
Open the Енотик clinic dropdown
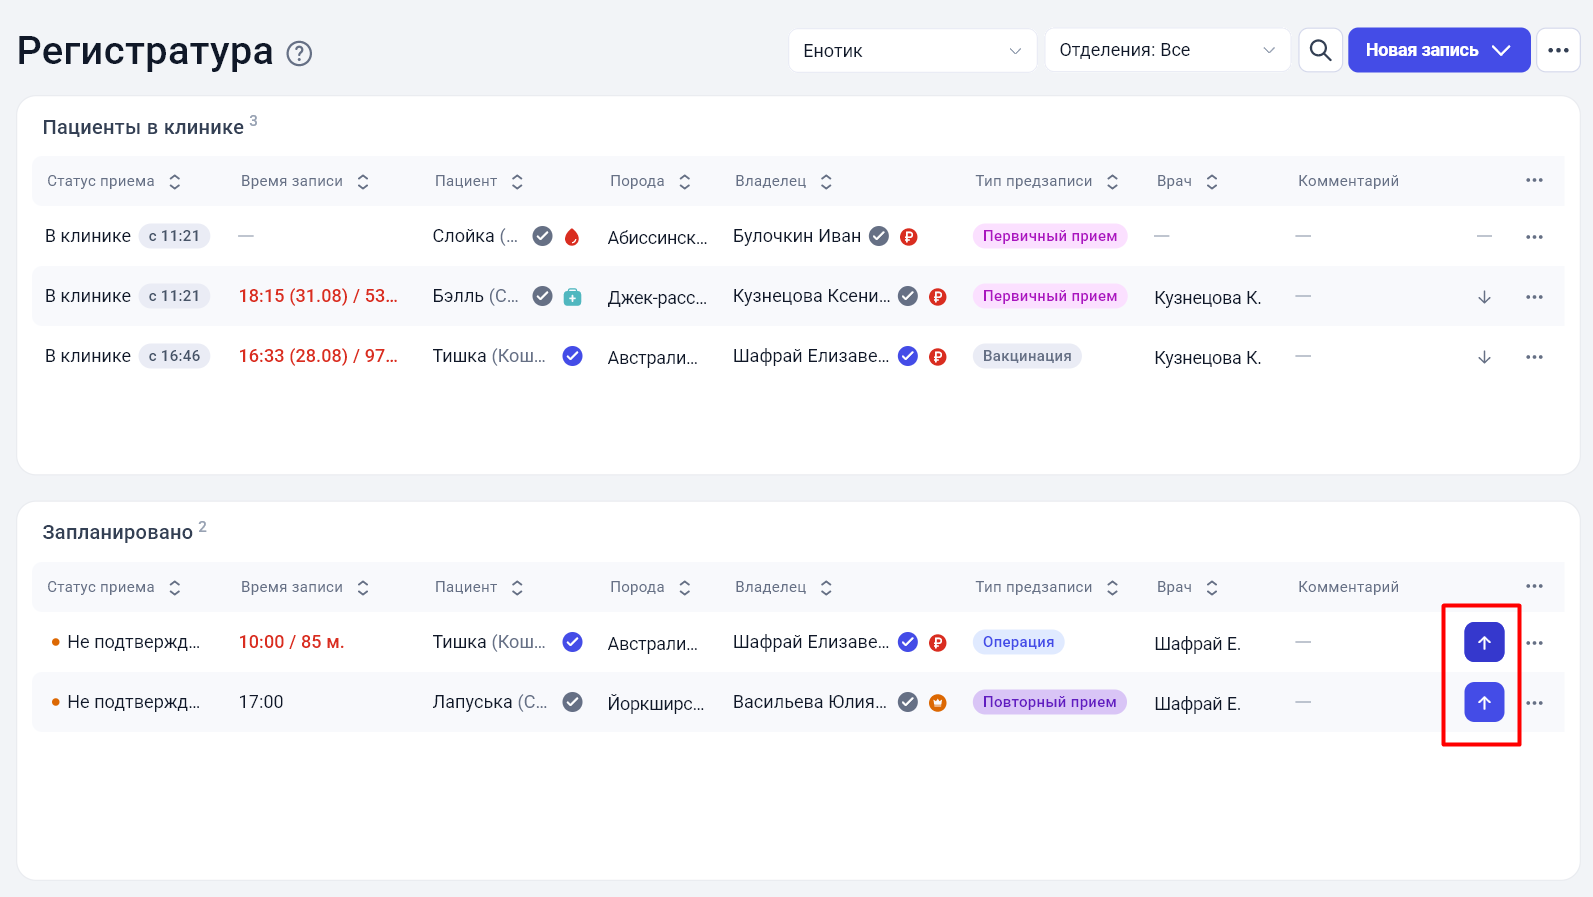[912, 50]
